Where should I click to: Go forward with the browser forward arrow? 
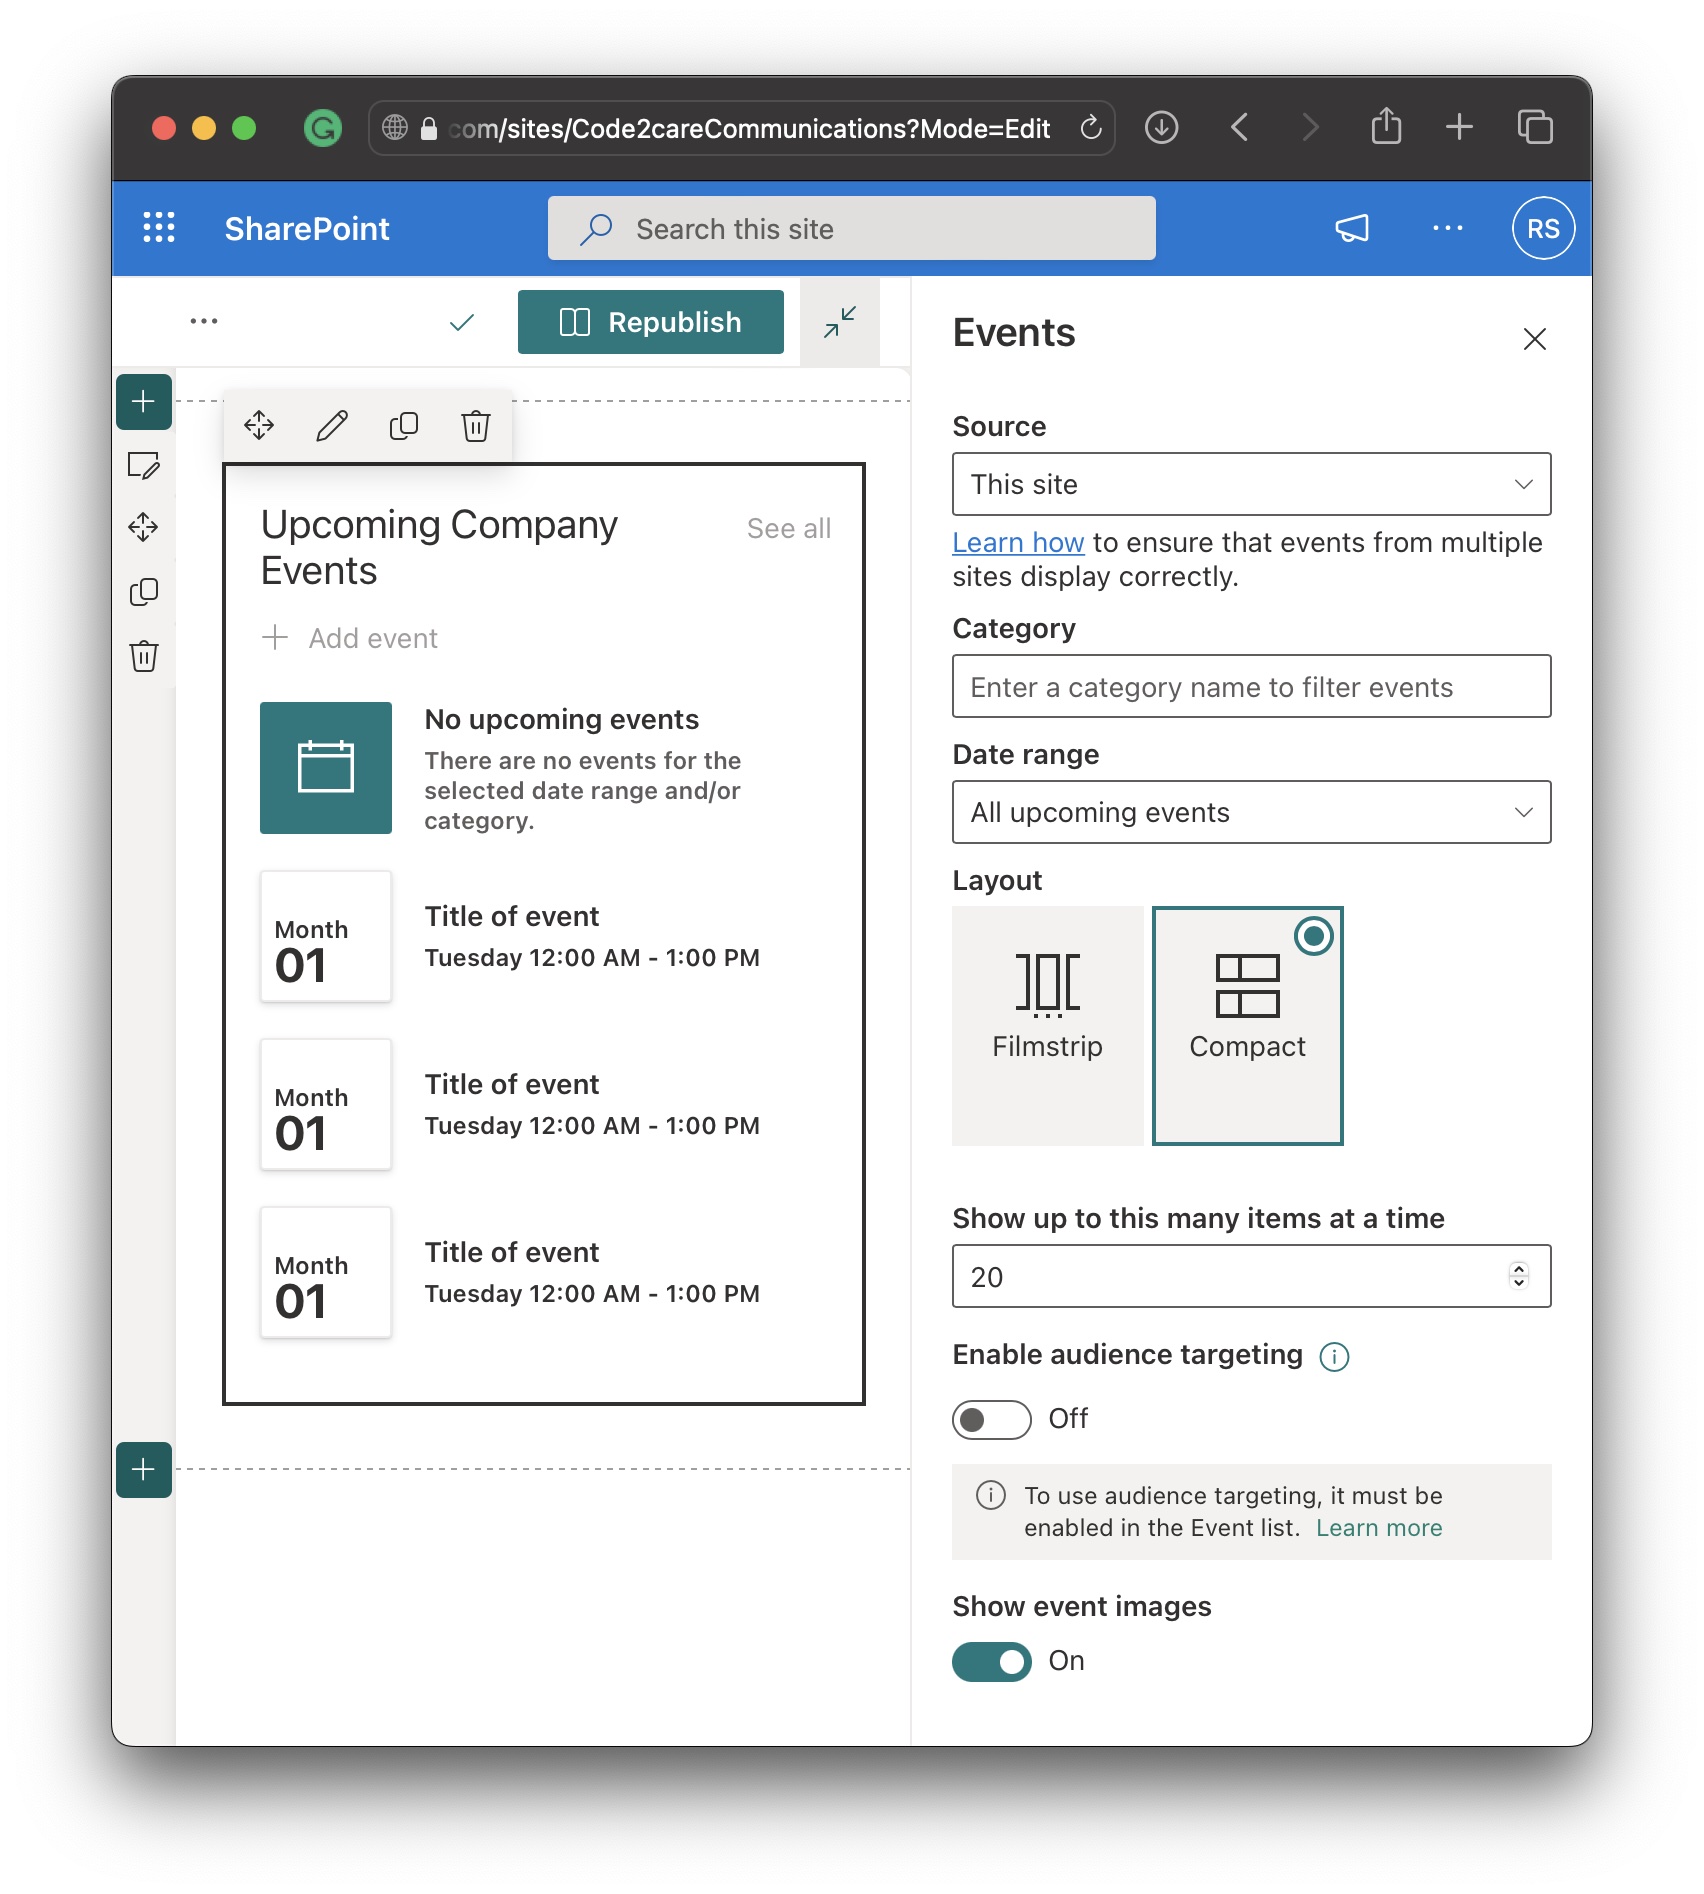point(1310,128)
